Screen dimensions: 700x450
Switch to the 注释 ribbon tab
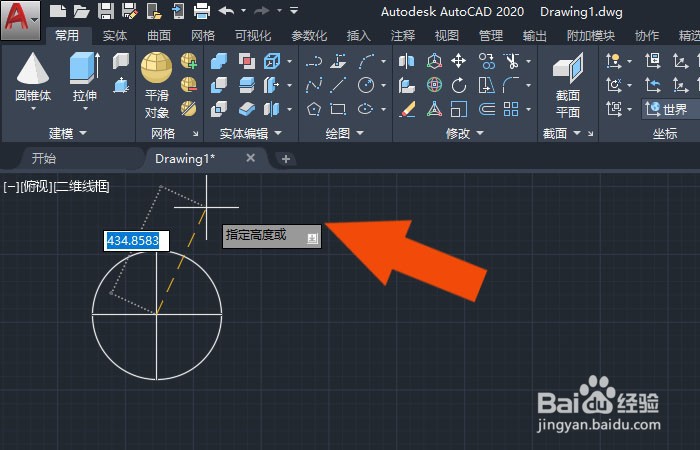click(x=403, y=35)
